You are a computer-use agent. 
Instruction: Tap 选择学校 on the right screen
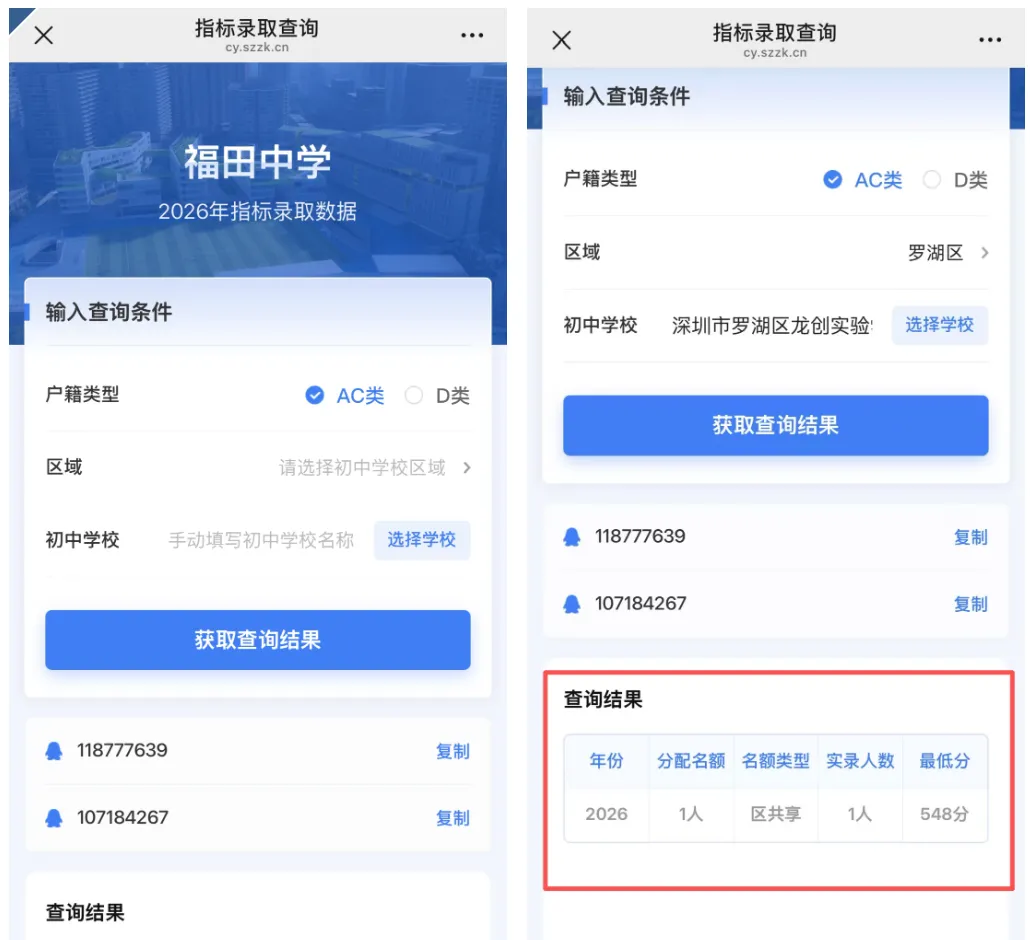pos(939,325)
